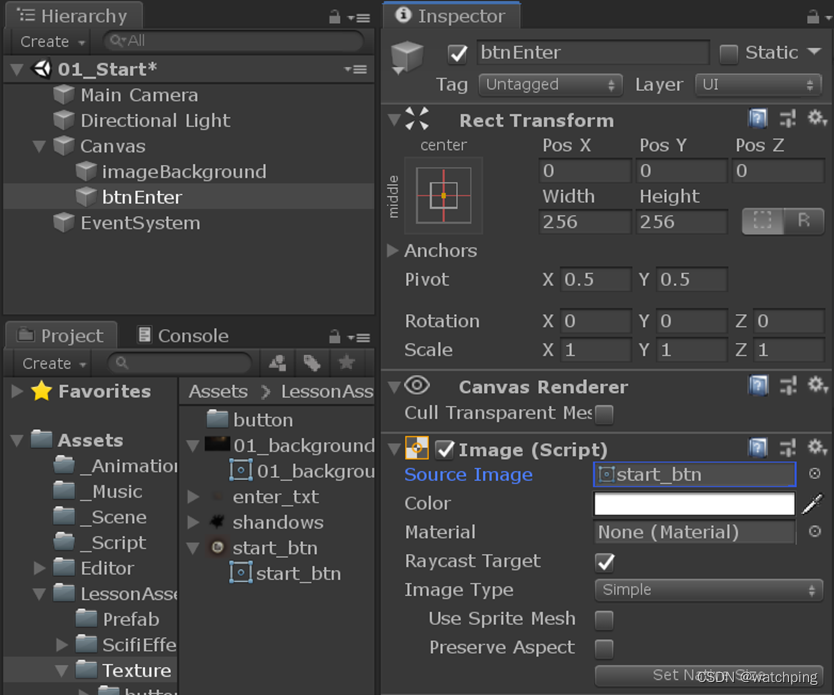Image resolution: width=834 pixels, height=695 pixels.
Task: Expand the enter_txt asset
Action: [x=193, y=497]
